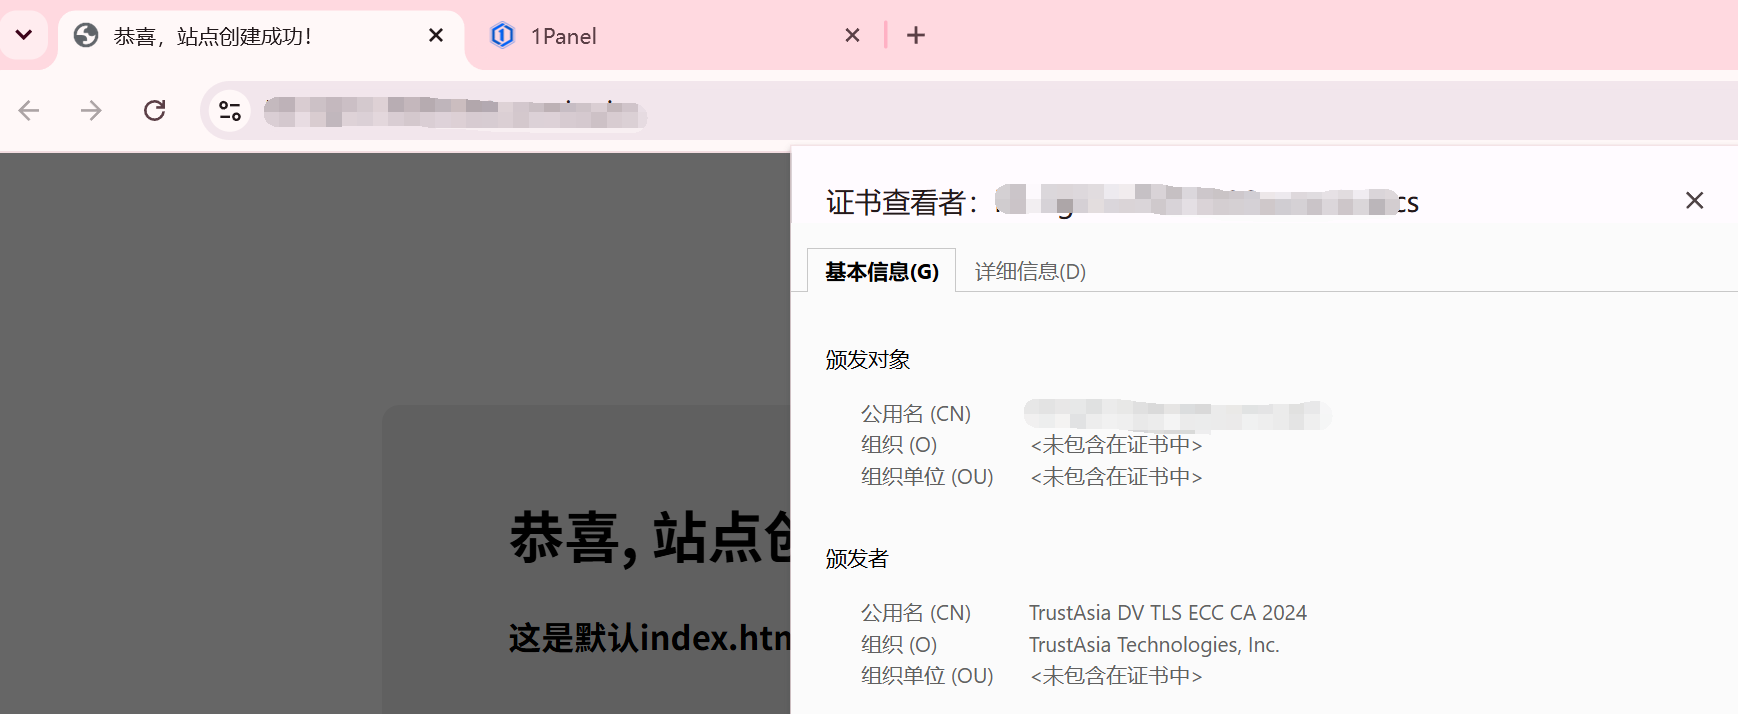Click the issuer name TrustAsia DV TLS ECC CA 2024
The height and width of the screenshot is (714, 1738).
pos(1168,613)
